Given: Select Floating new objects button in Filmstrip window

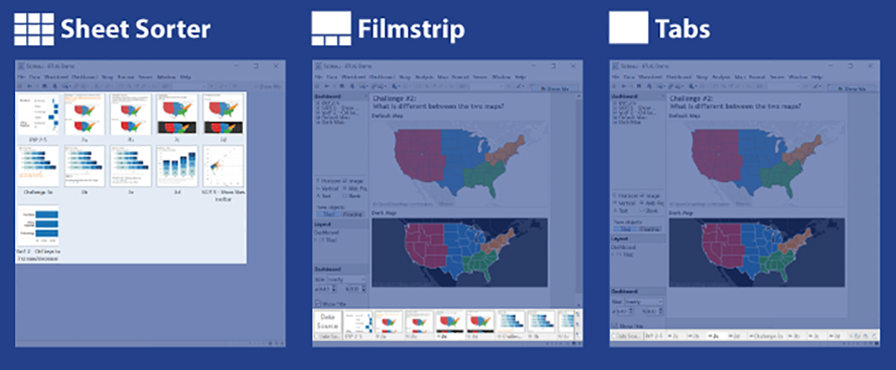Looking at the screenshot, I should (353, 214).
